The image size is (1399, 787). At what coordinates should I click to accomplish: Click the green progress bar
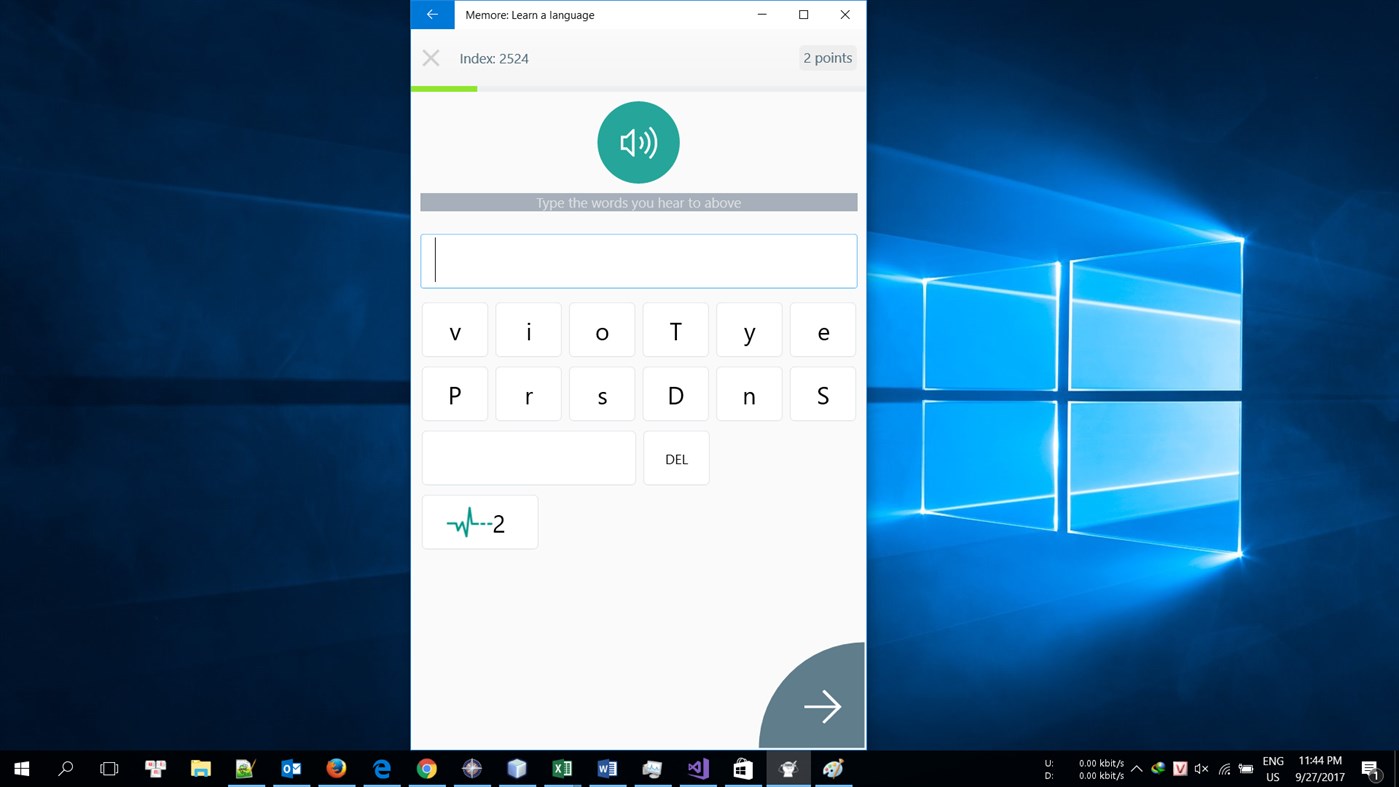[443, 88]
